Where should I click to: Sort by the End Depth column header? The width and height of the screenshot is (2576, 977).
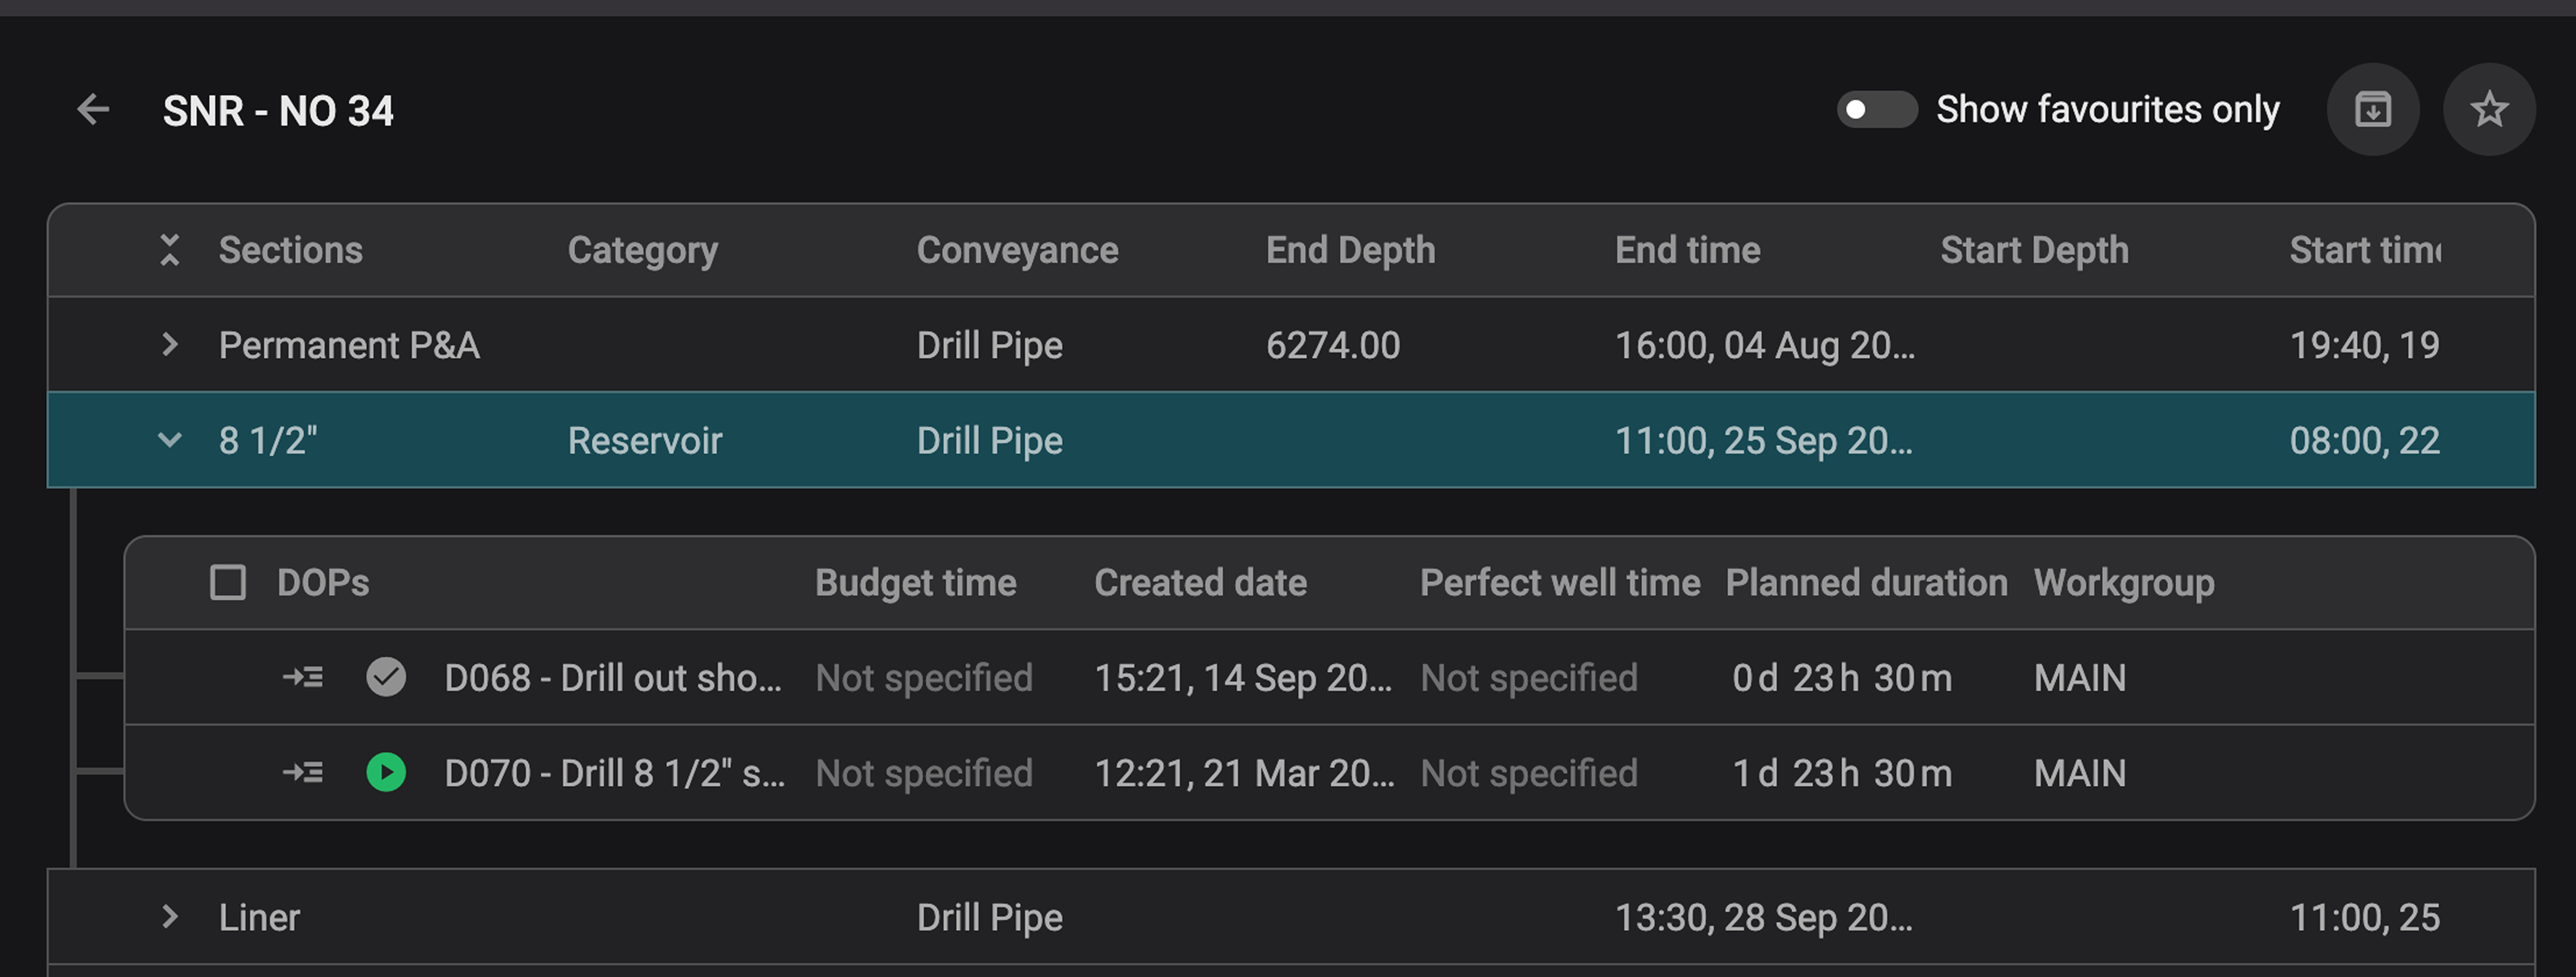[x=1350, y=250]
